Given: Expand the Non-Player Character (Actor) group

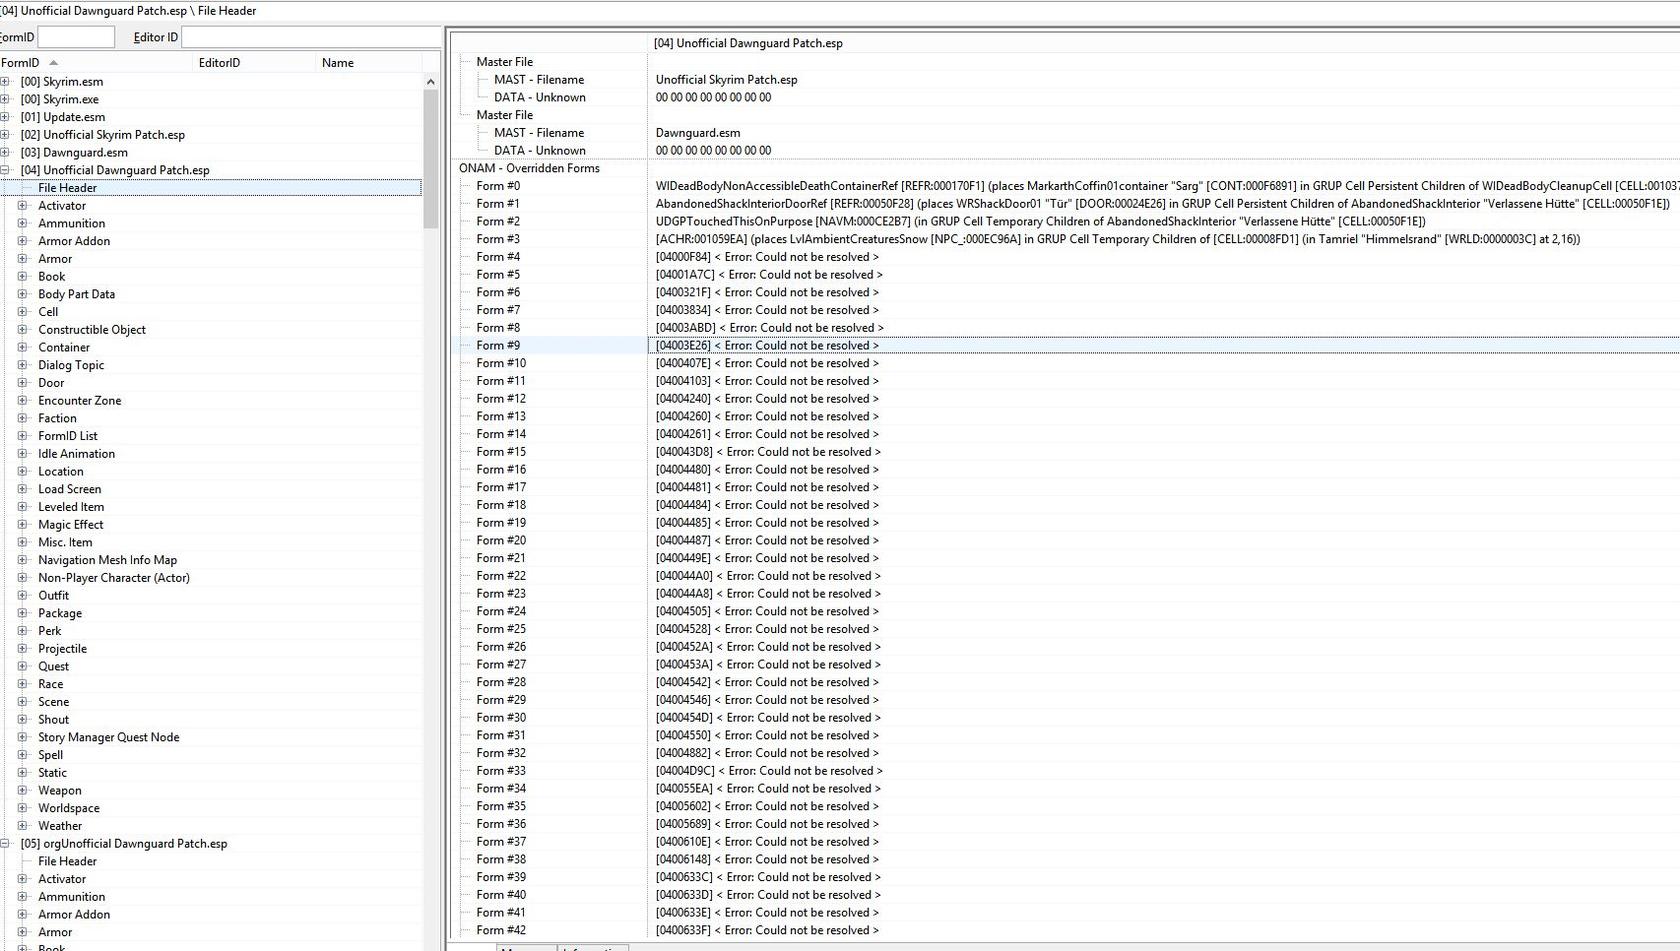Looking at the screenshot, I should click(x=22, y=578).
